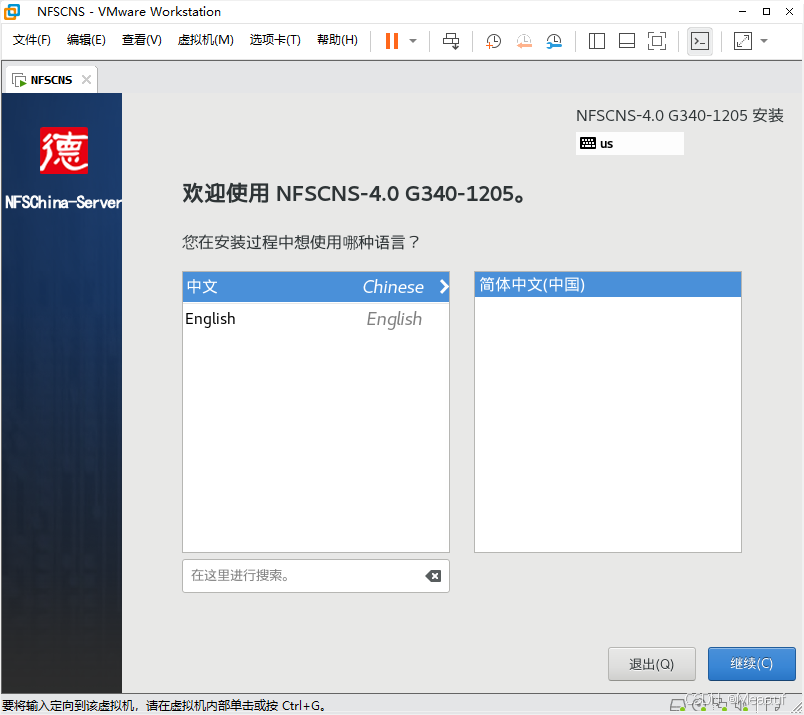
Task: Clear the language search field
Action: tap(433, 576)
